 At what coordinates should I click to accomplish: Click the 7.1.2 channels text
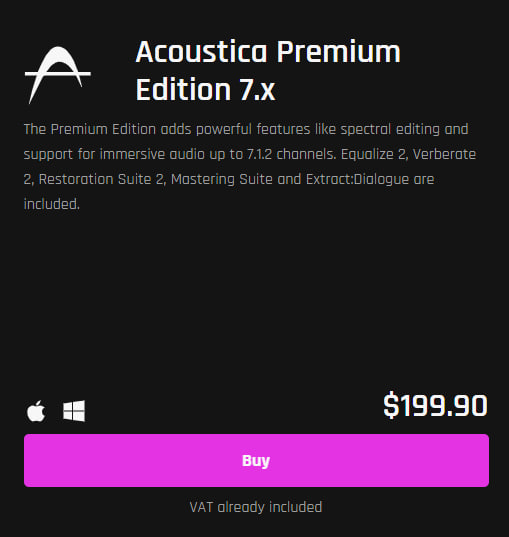tap(291, 154)
